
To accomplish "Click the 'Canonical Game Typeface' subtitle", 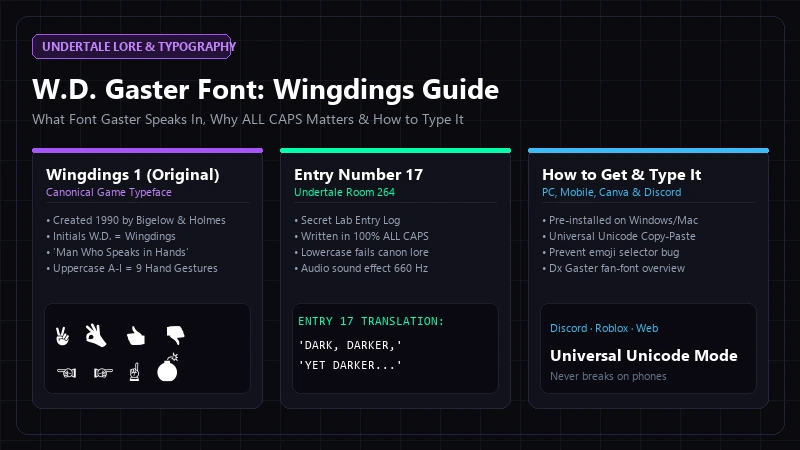I will pyautogui.click(x=109, y=192).
